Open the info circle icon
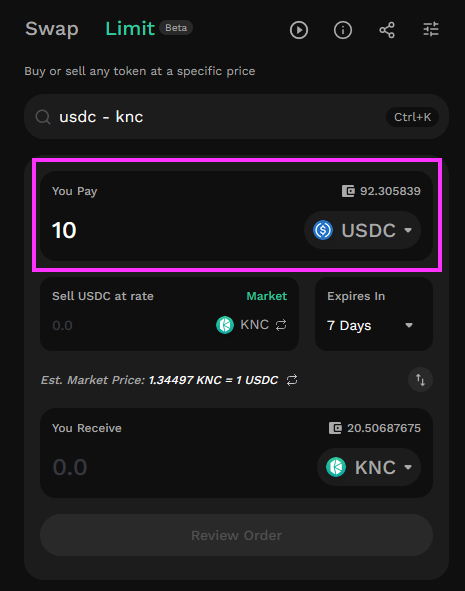465x591 pixels. 343,30
